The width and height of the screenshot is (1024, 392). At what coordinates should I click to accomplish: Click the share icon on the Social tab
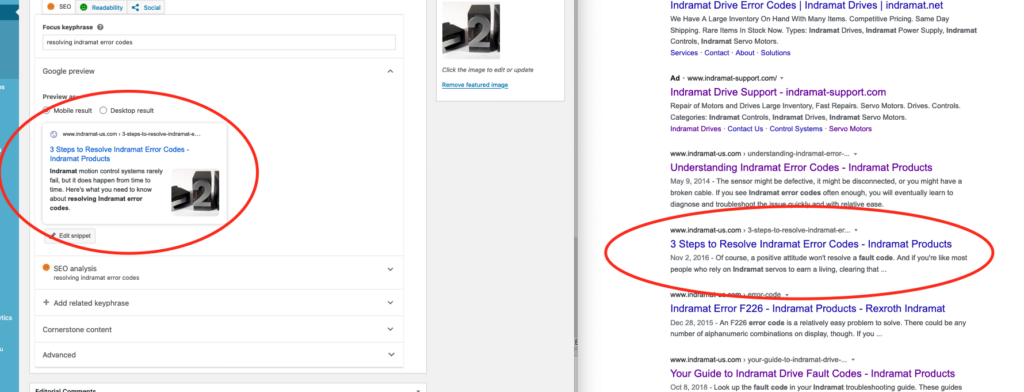(135, 7)
